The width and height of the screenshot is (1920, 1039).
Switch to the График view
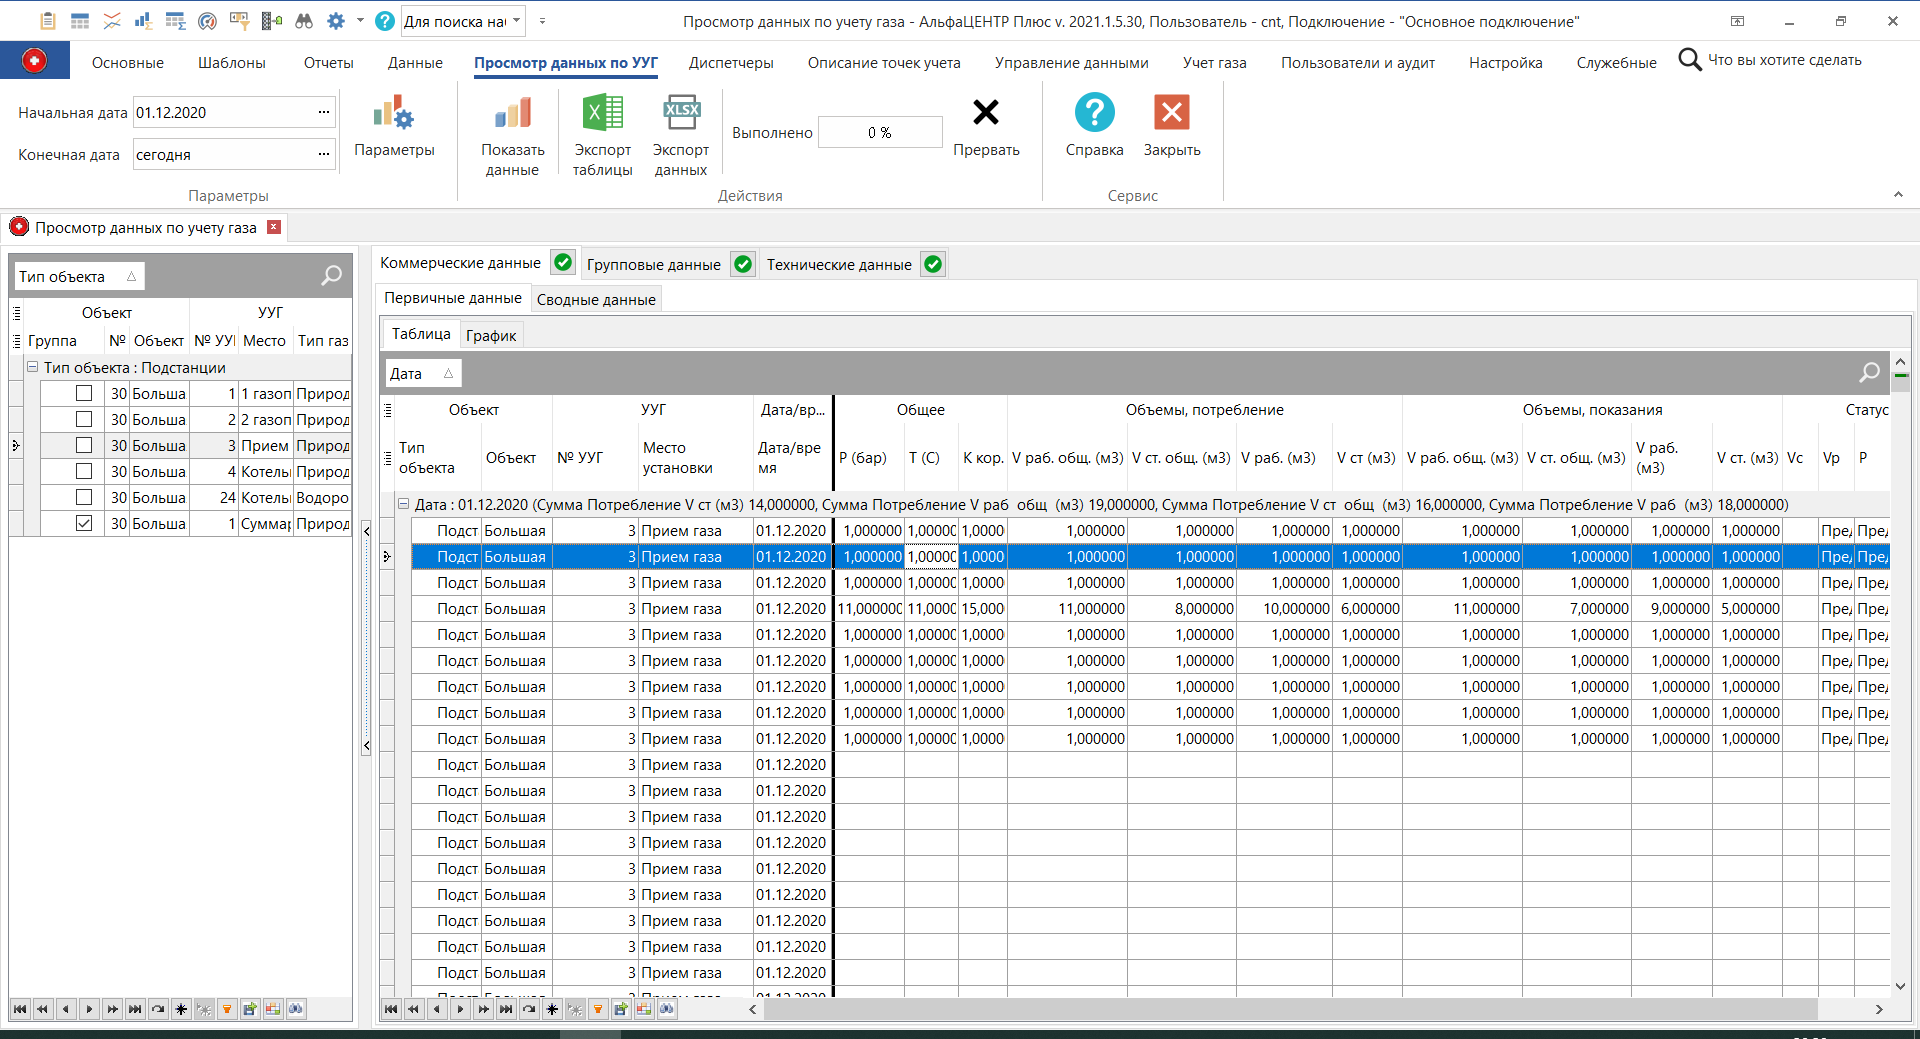(491, 334)
